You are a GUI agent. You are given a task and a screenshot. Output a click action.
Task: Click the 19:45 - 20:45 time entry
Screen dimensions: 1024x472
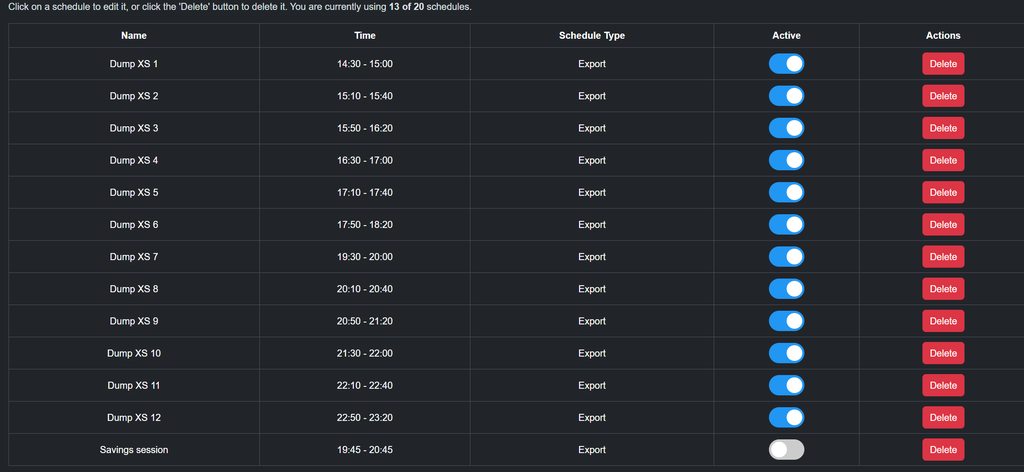coord(365,450)
